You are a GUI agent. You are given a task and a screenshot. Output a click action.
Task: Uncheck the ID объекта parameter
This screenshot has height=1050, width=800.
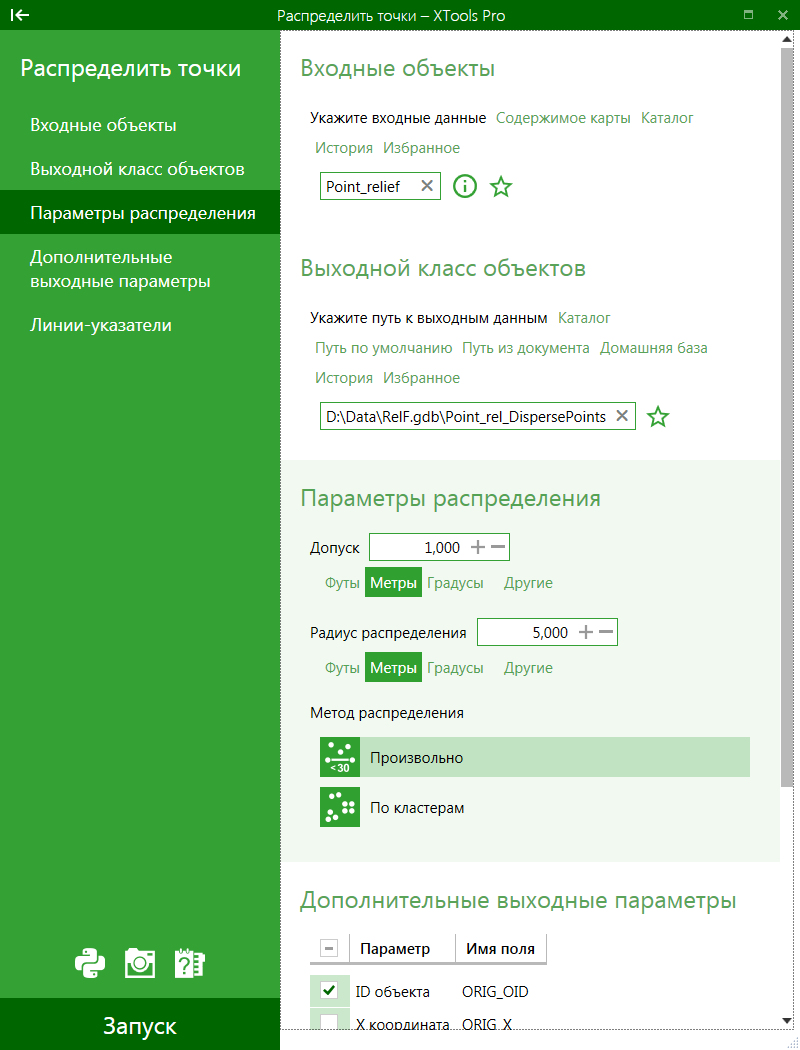[x=329, y=991]
